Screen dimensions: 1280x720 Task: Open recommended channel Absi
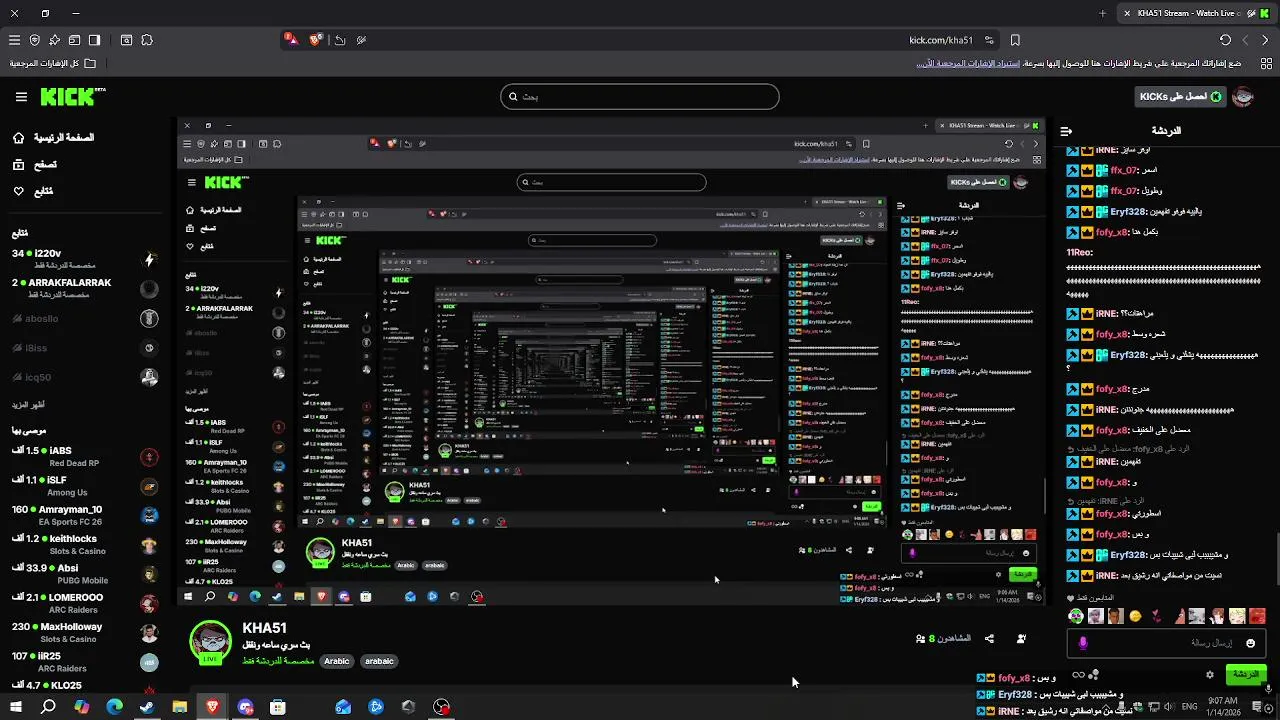click(85, 574)
